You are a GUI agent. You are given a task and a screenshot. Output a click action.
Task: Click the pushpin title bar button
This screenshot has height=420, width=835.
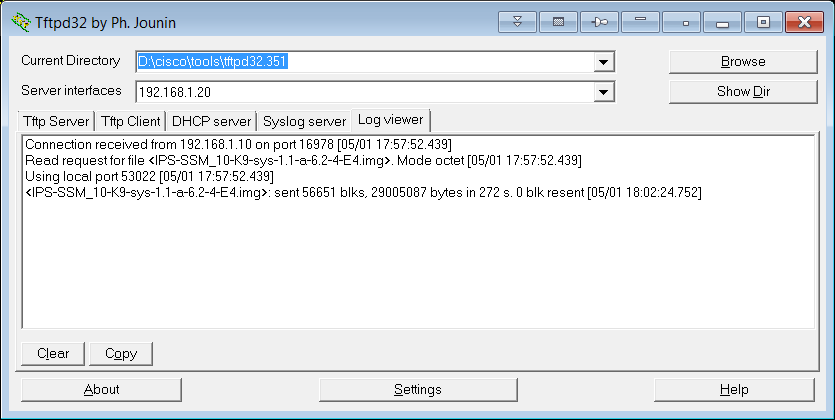(x=599, y=22)
